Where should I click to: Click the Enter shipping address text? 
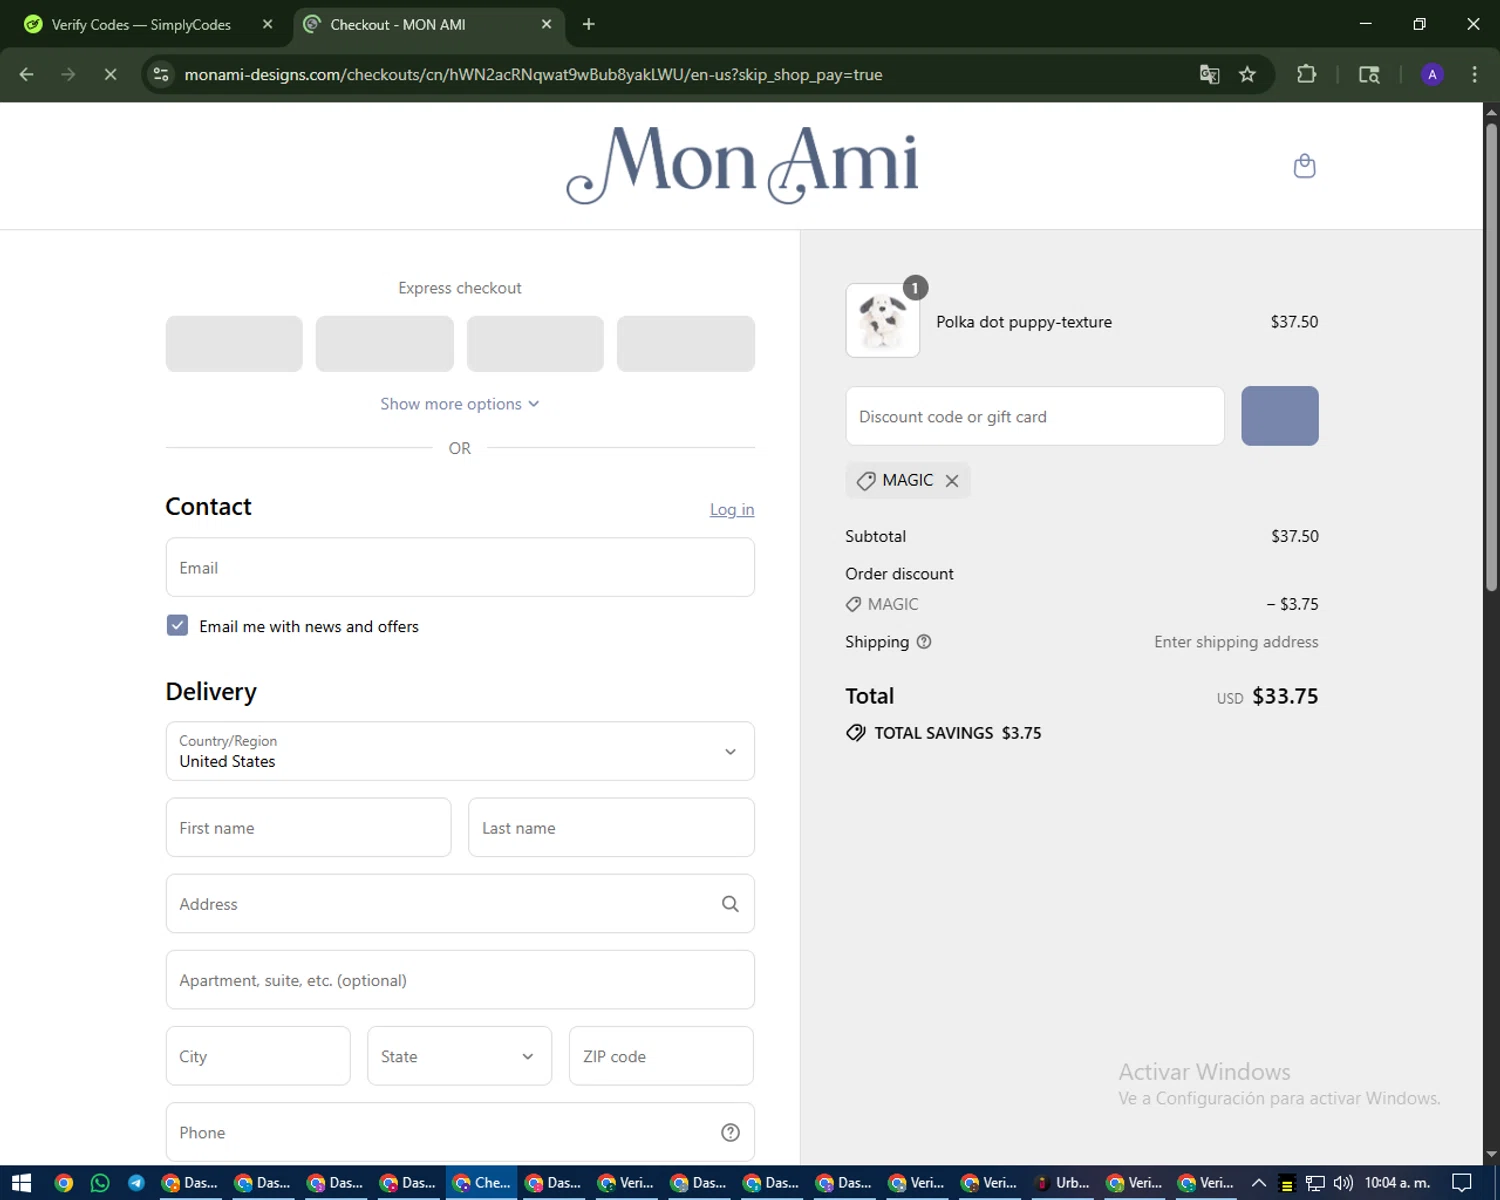pos(1236,642)
